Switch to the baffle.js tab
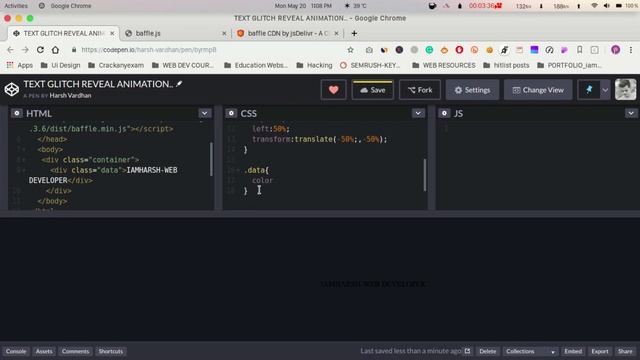This screenshot has height=360, width=640. click(x=176, y=33)
